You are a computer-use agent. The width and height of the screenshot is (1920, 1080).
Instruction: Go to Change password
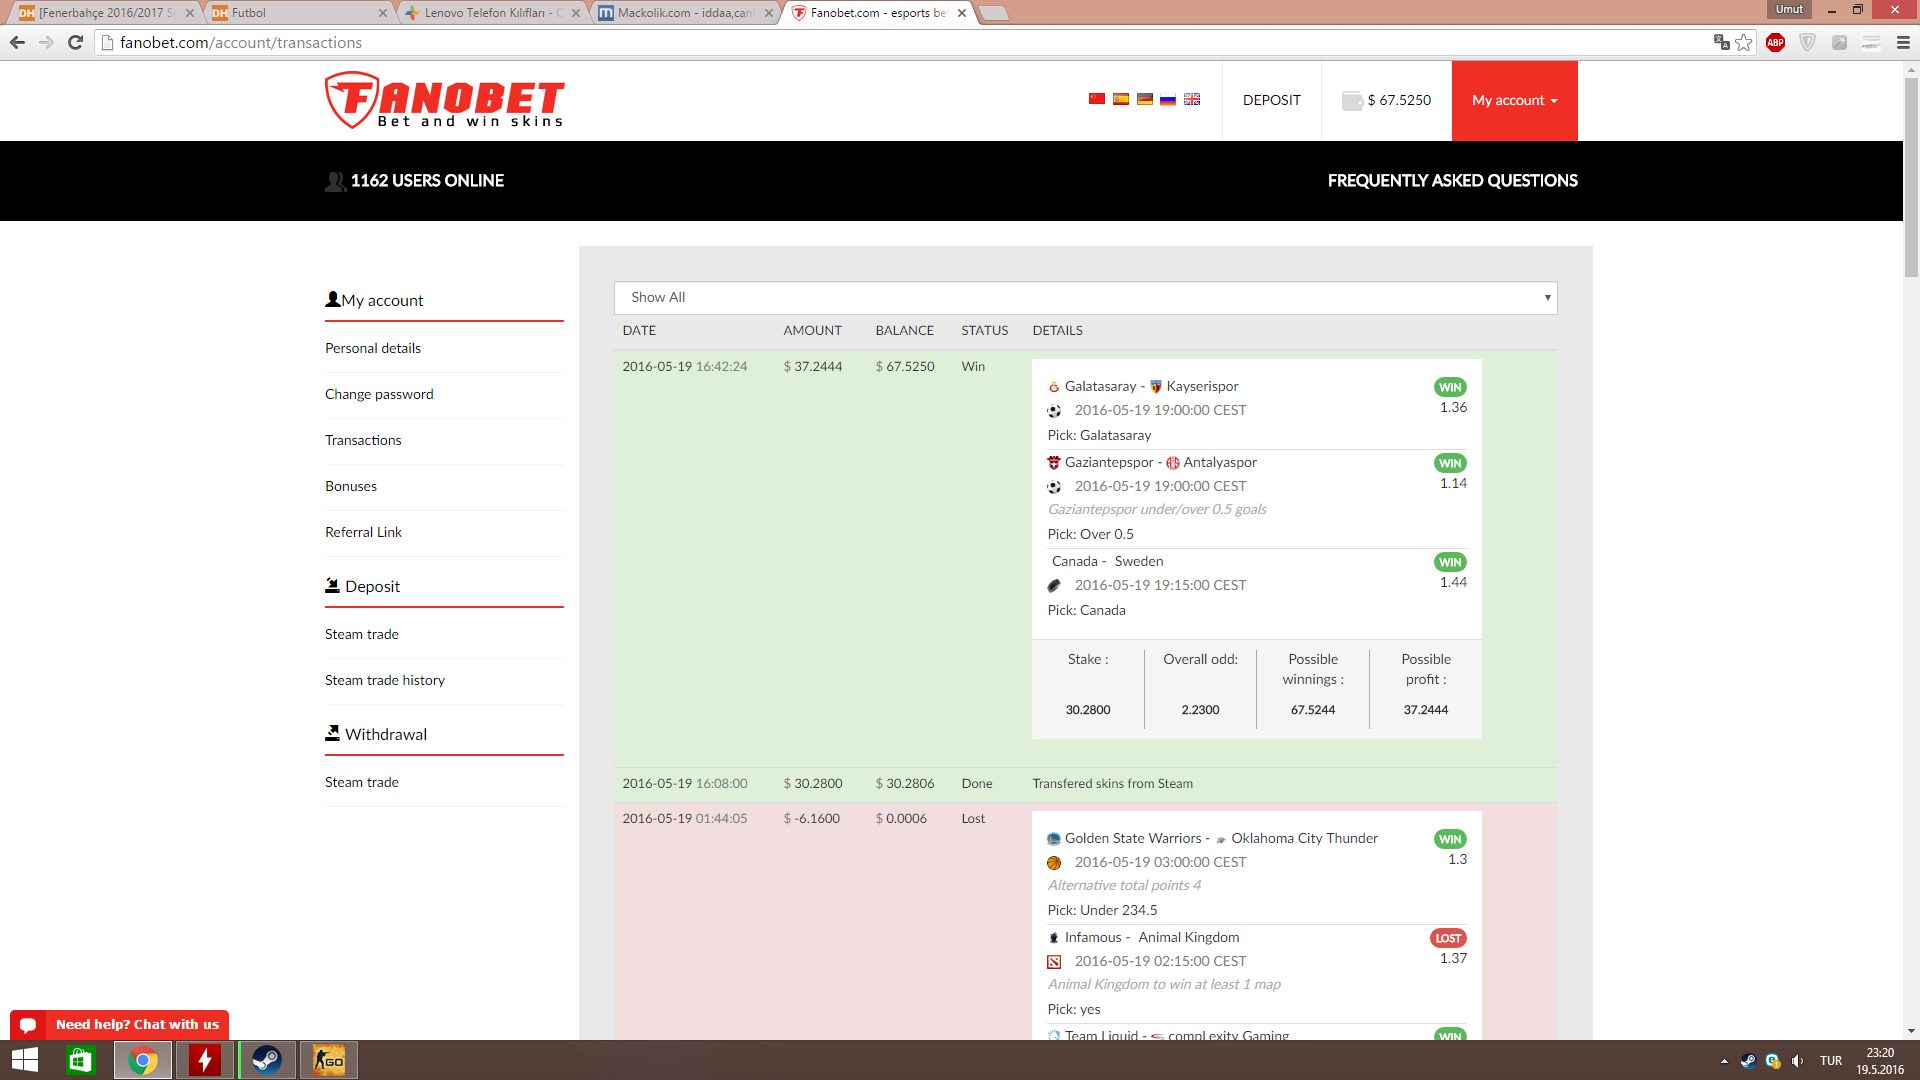(379, 394)
